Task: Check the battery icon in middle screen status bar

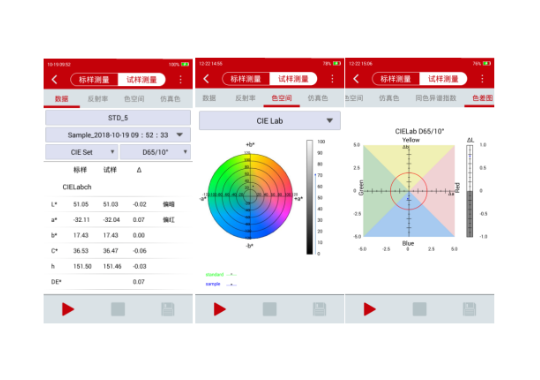Action: [x=337, y=63]
